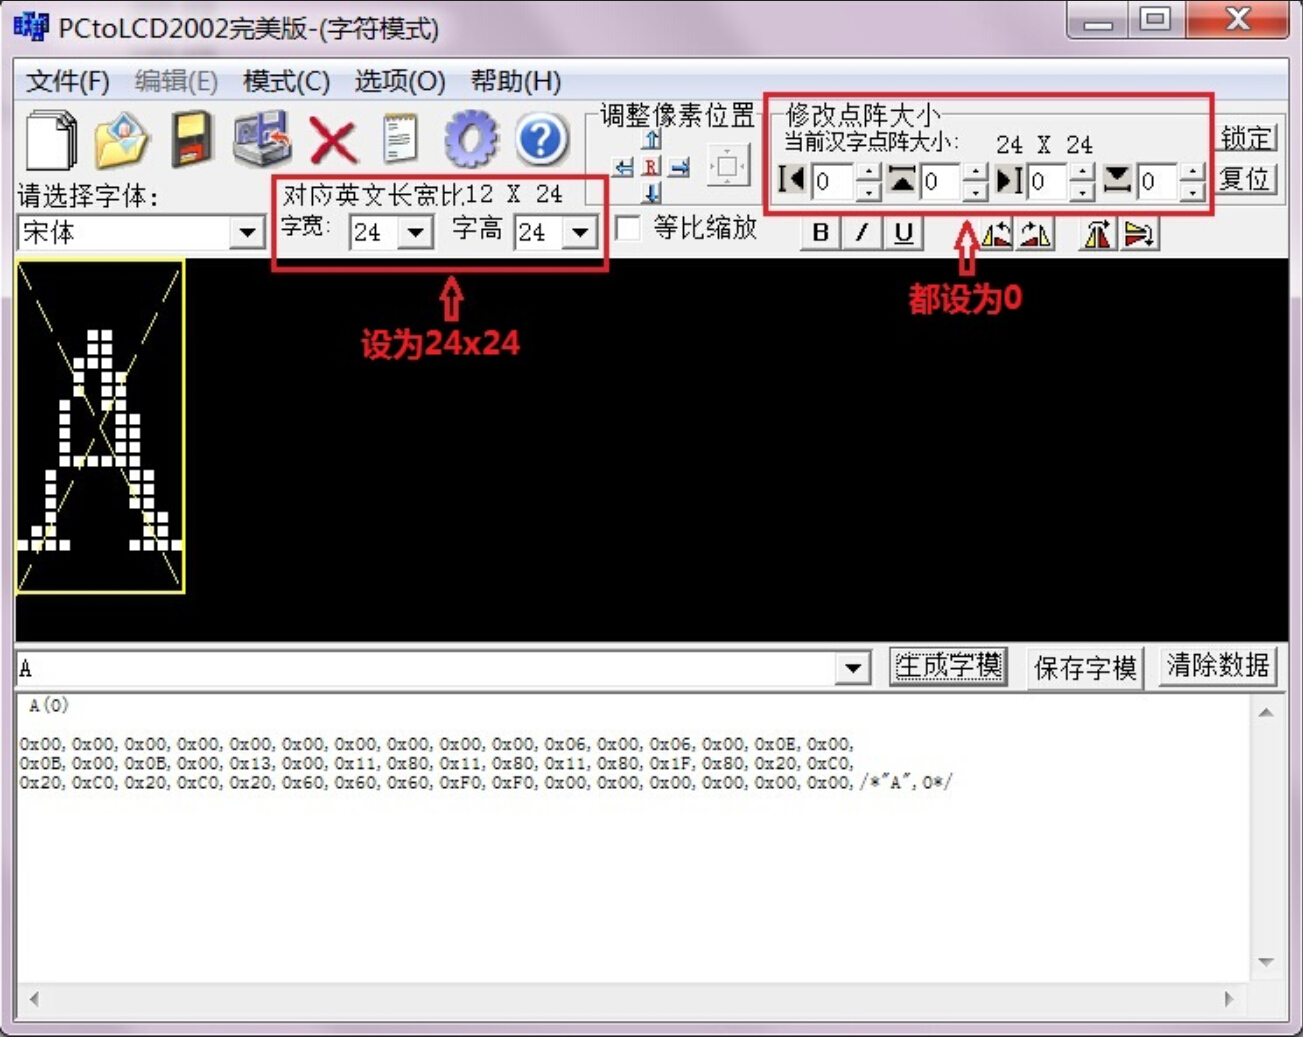Click the 生成字模 button
1303x1037 pixels.
coord(947,666)
